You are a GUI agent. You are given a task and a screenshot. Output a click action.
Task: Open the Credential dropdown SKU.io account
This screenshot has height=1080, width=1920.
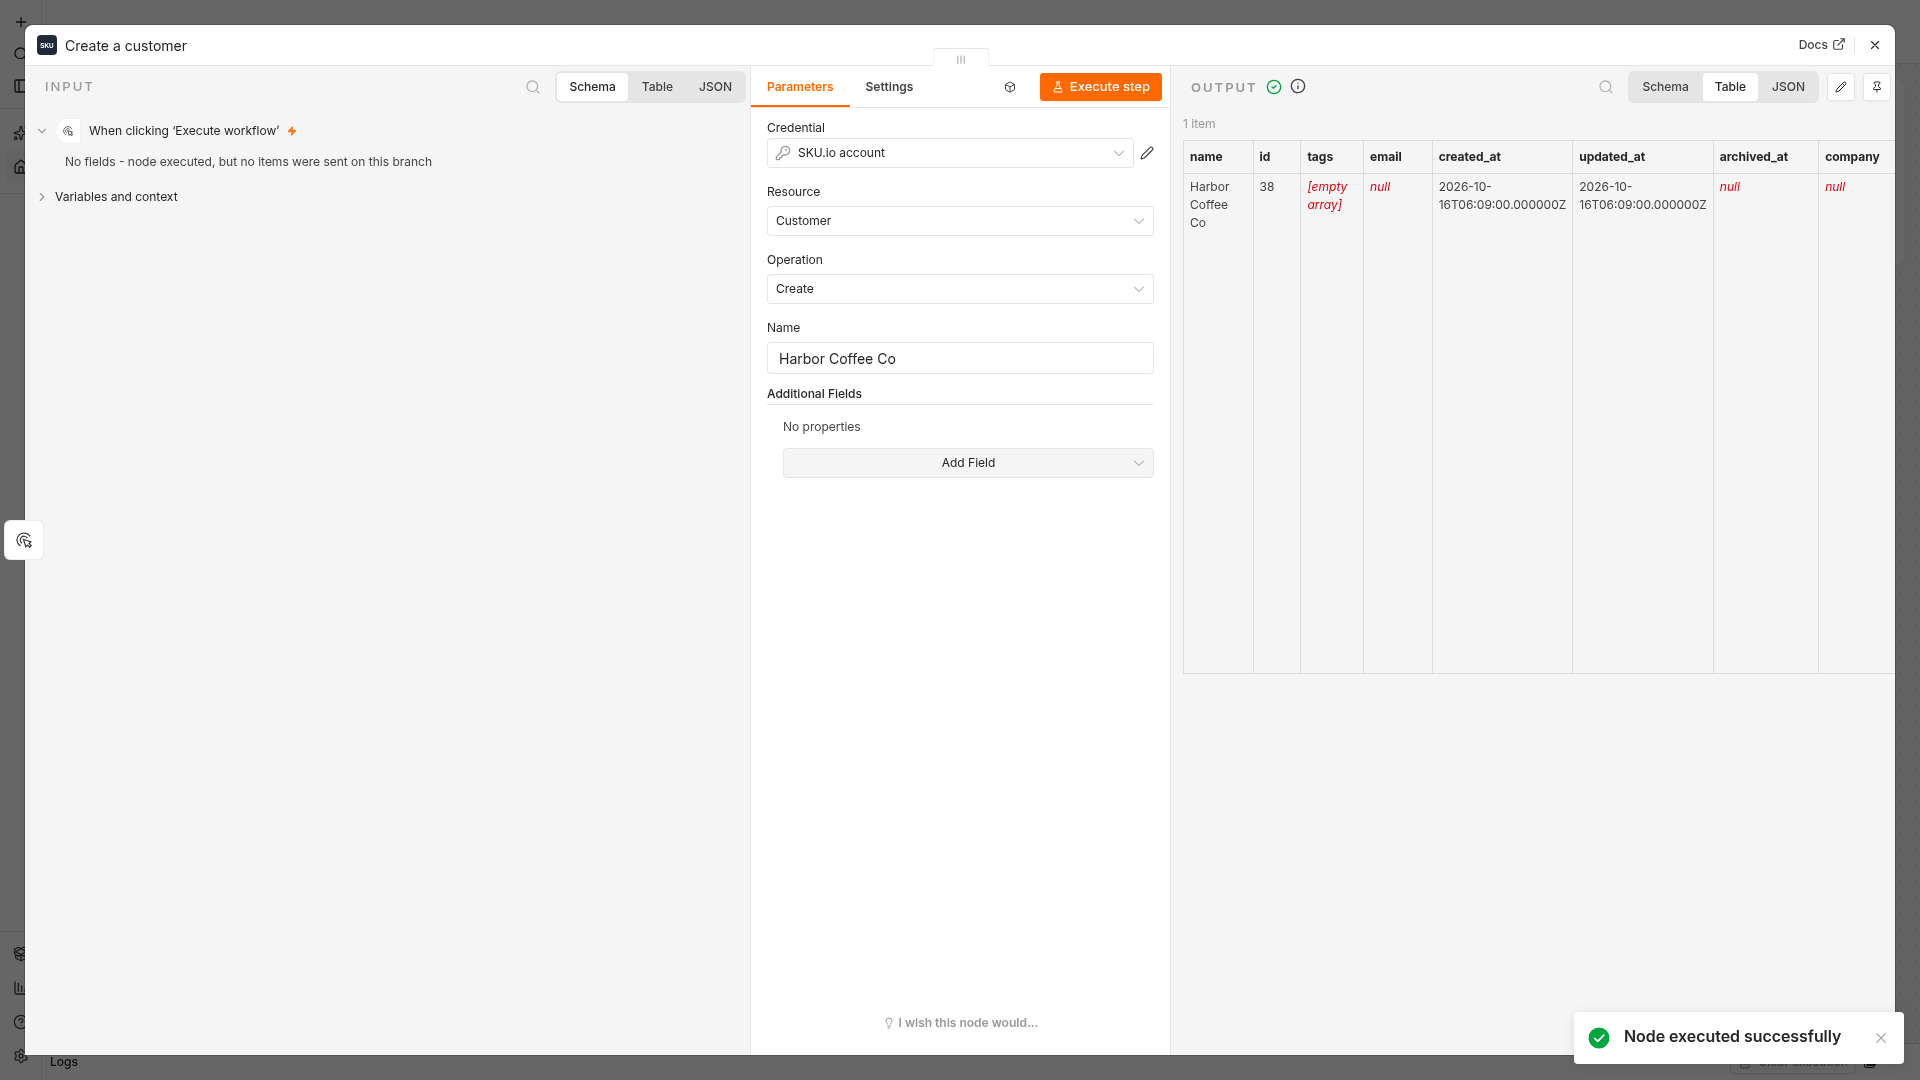tap(950, 153)
